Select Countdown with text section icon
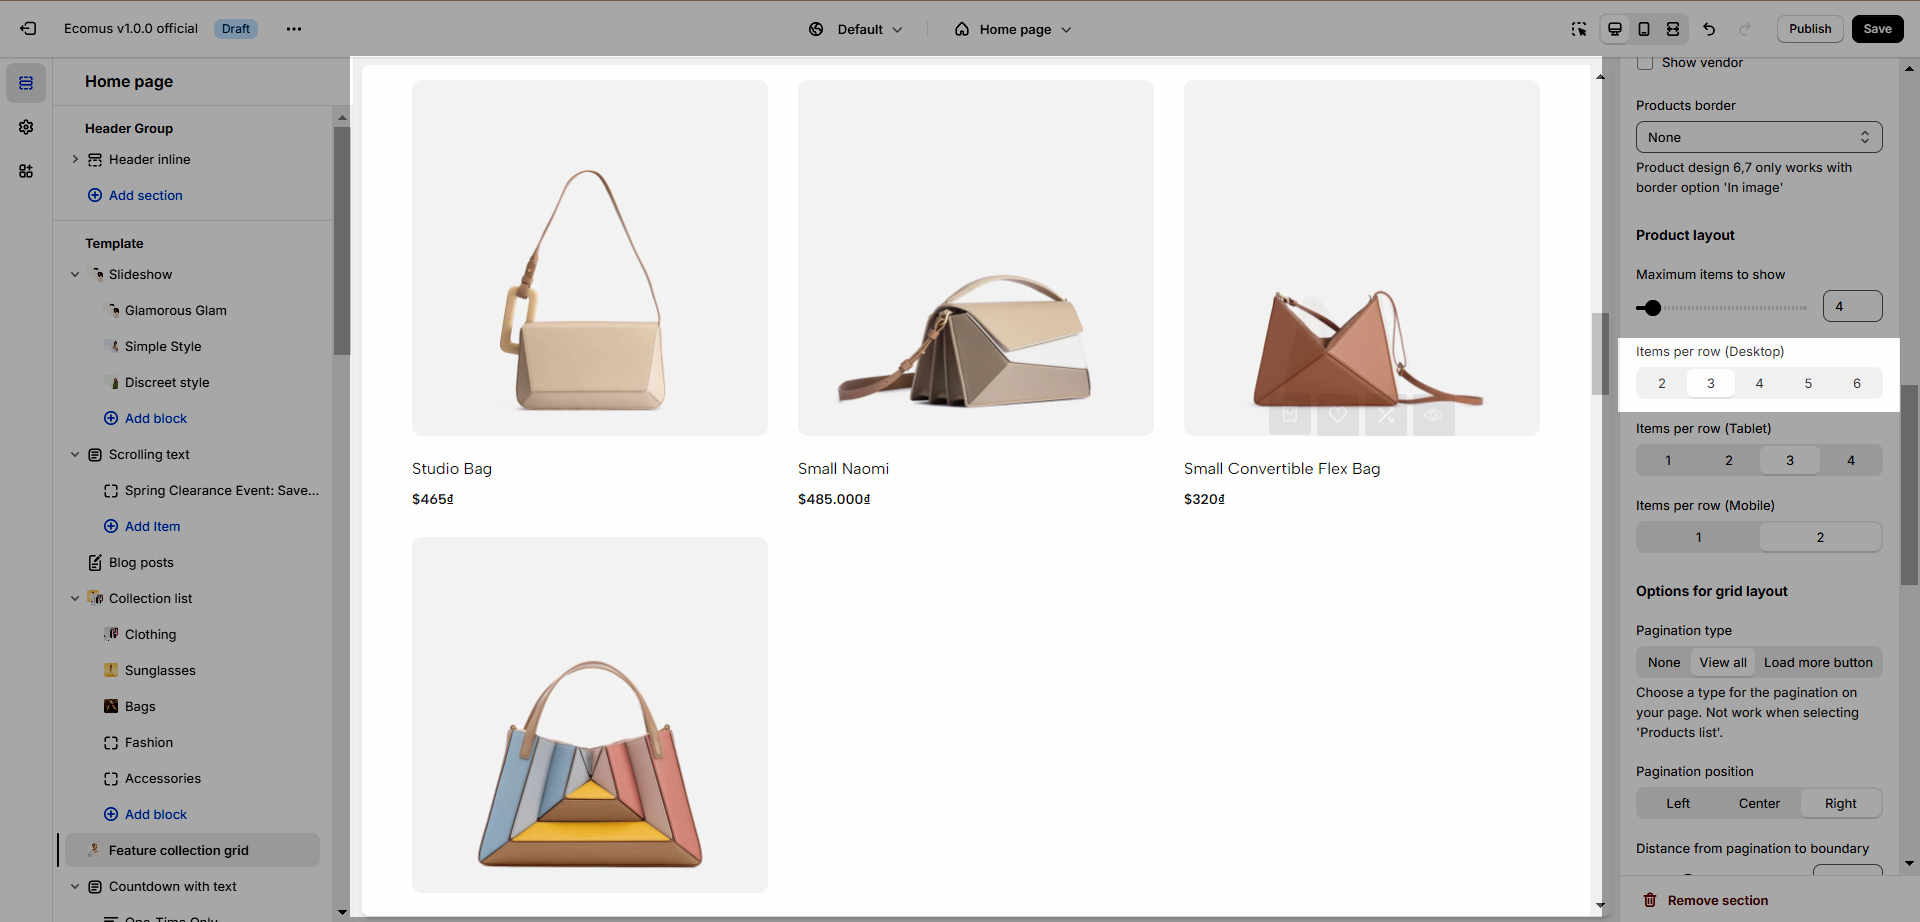1920x922 pixels. (x=95, y=887)
